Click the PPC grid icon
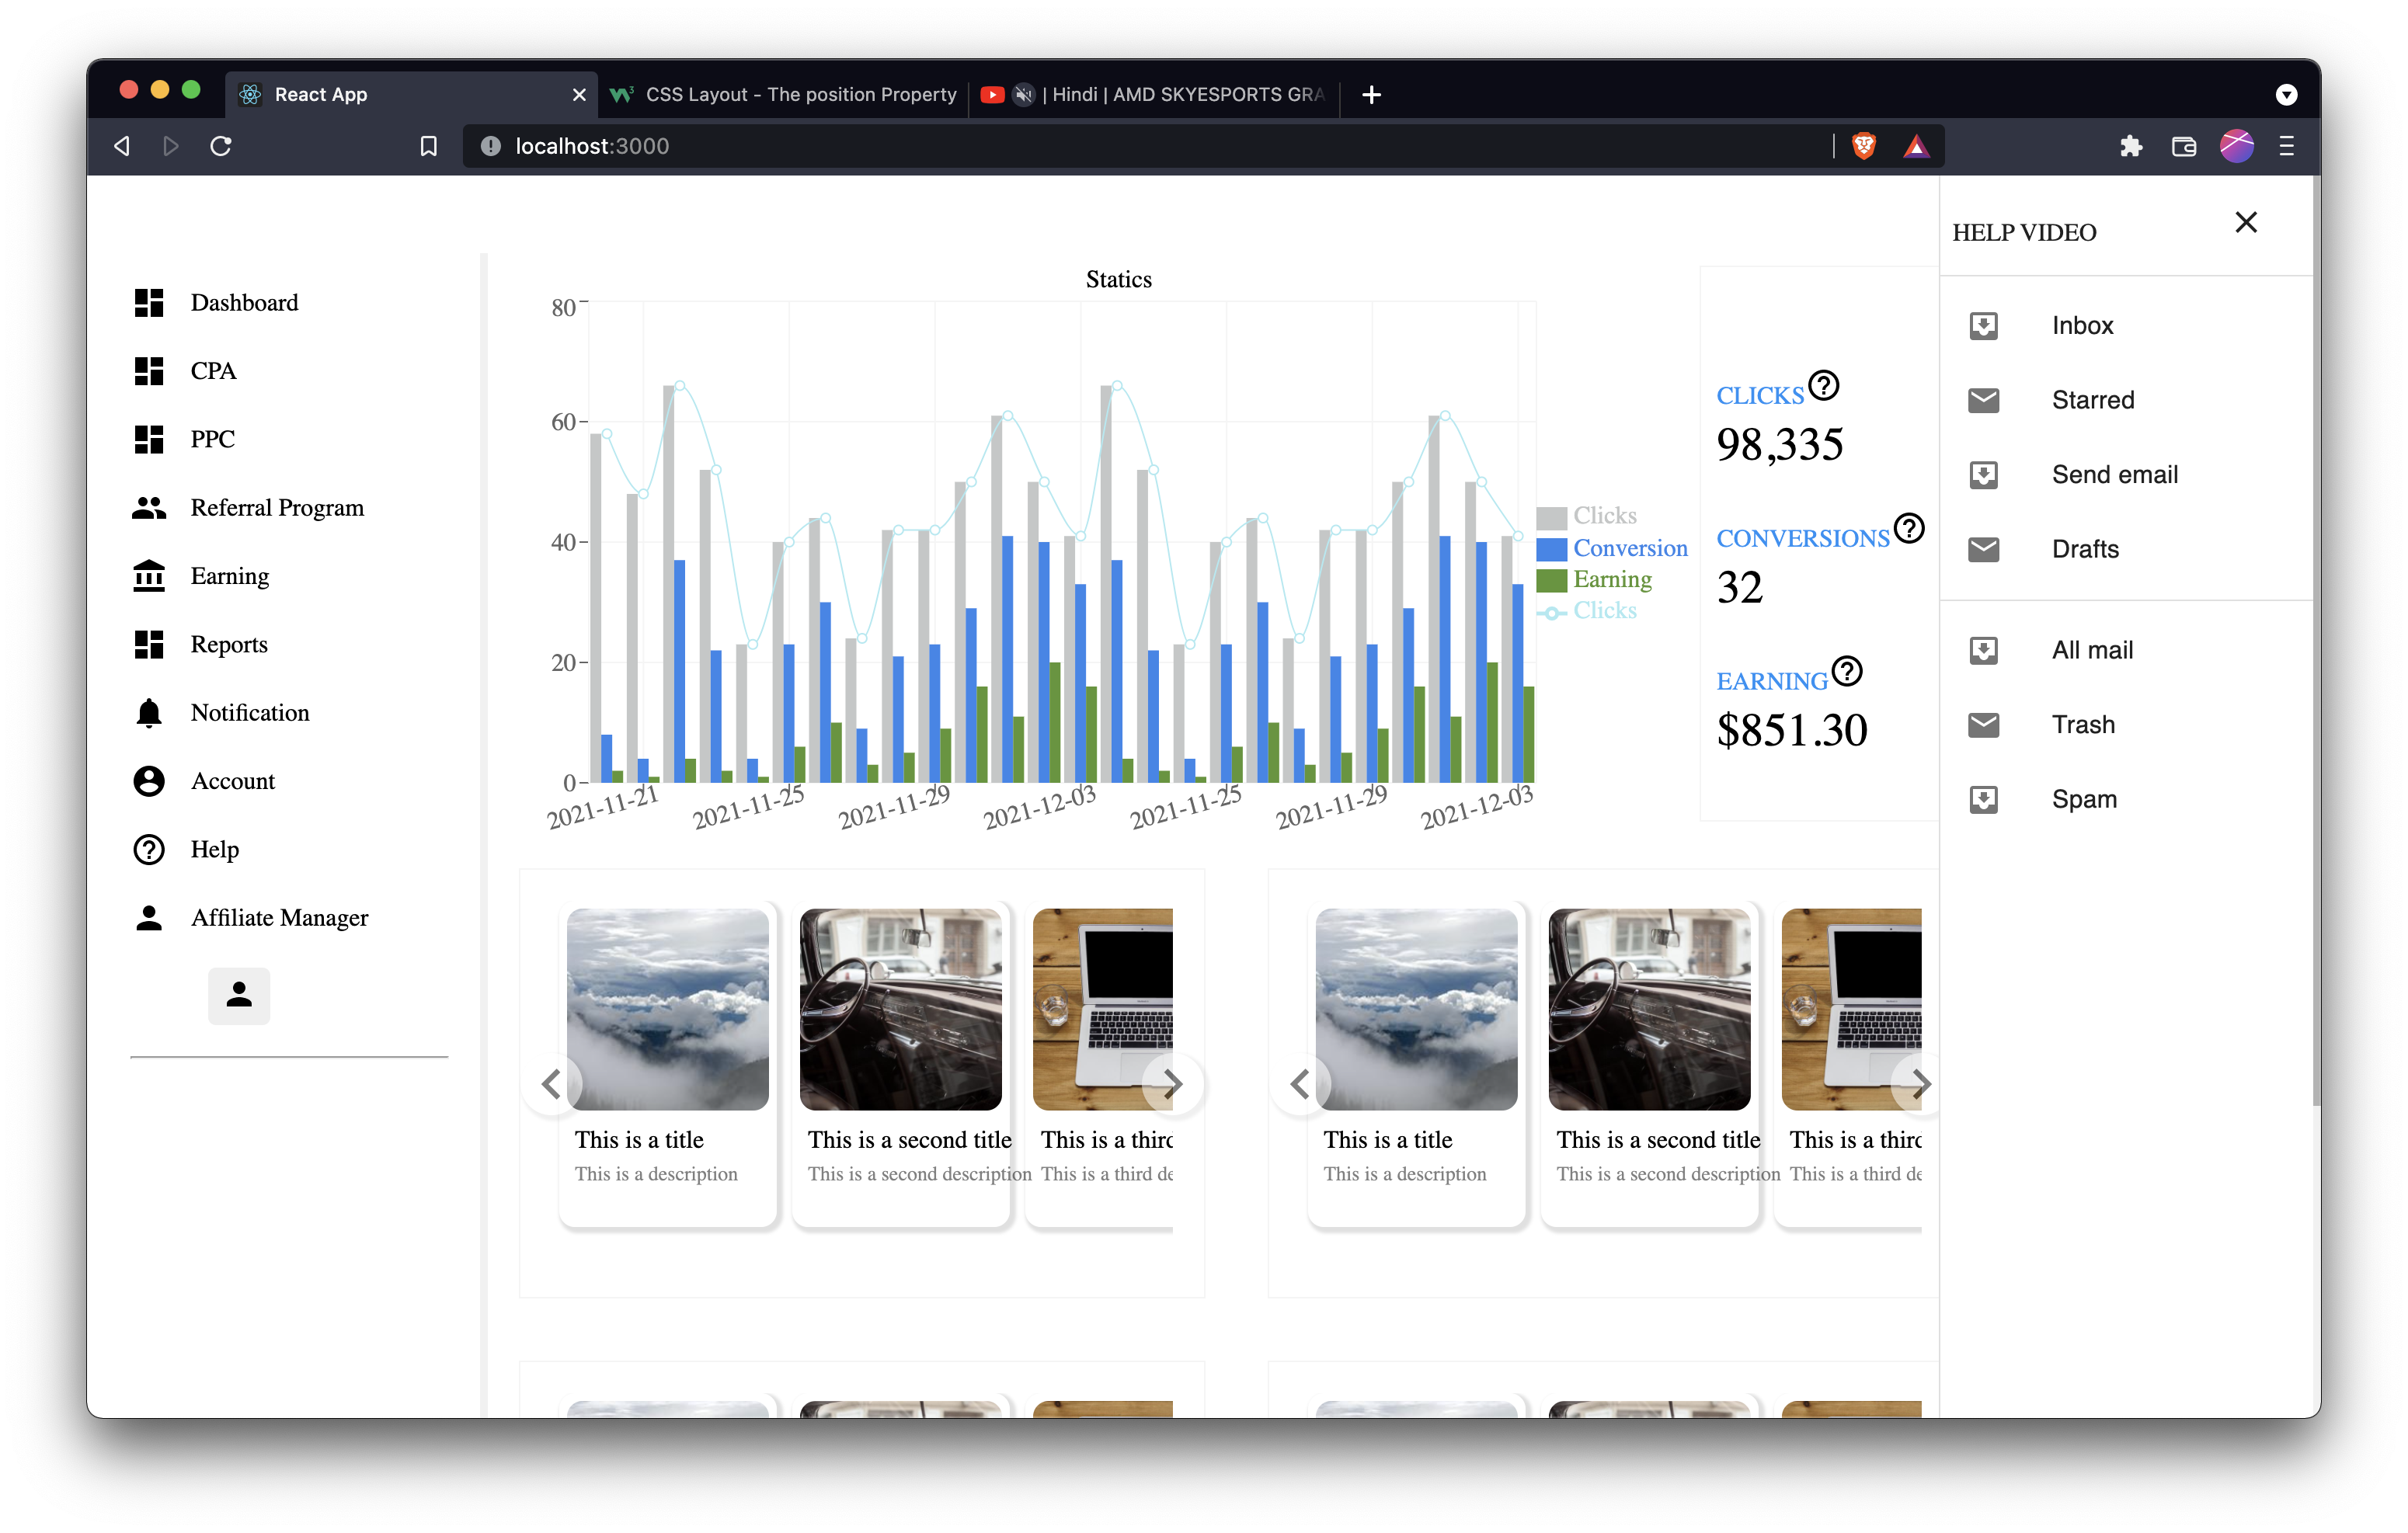 (x=149, y=439)
